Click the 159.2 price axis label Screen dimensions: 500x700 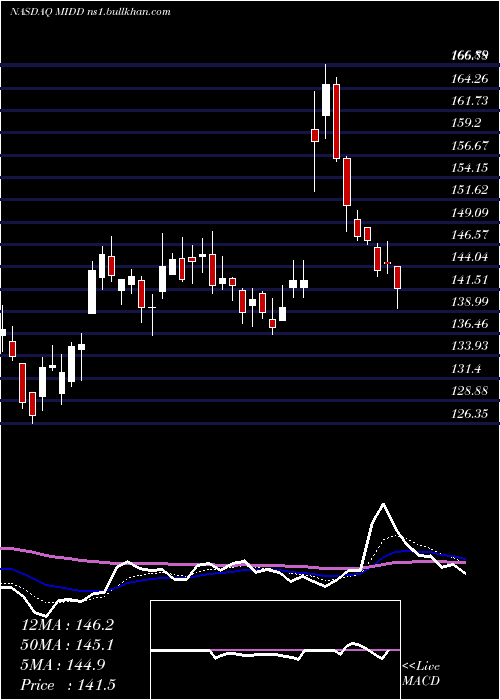pyautogui.click(x=466, y=123)
